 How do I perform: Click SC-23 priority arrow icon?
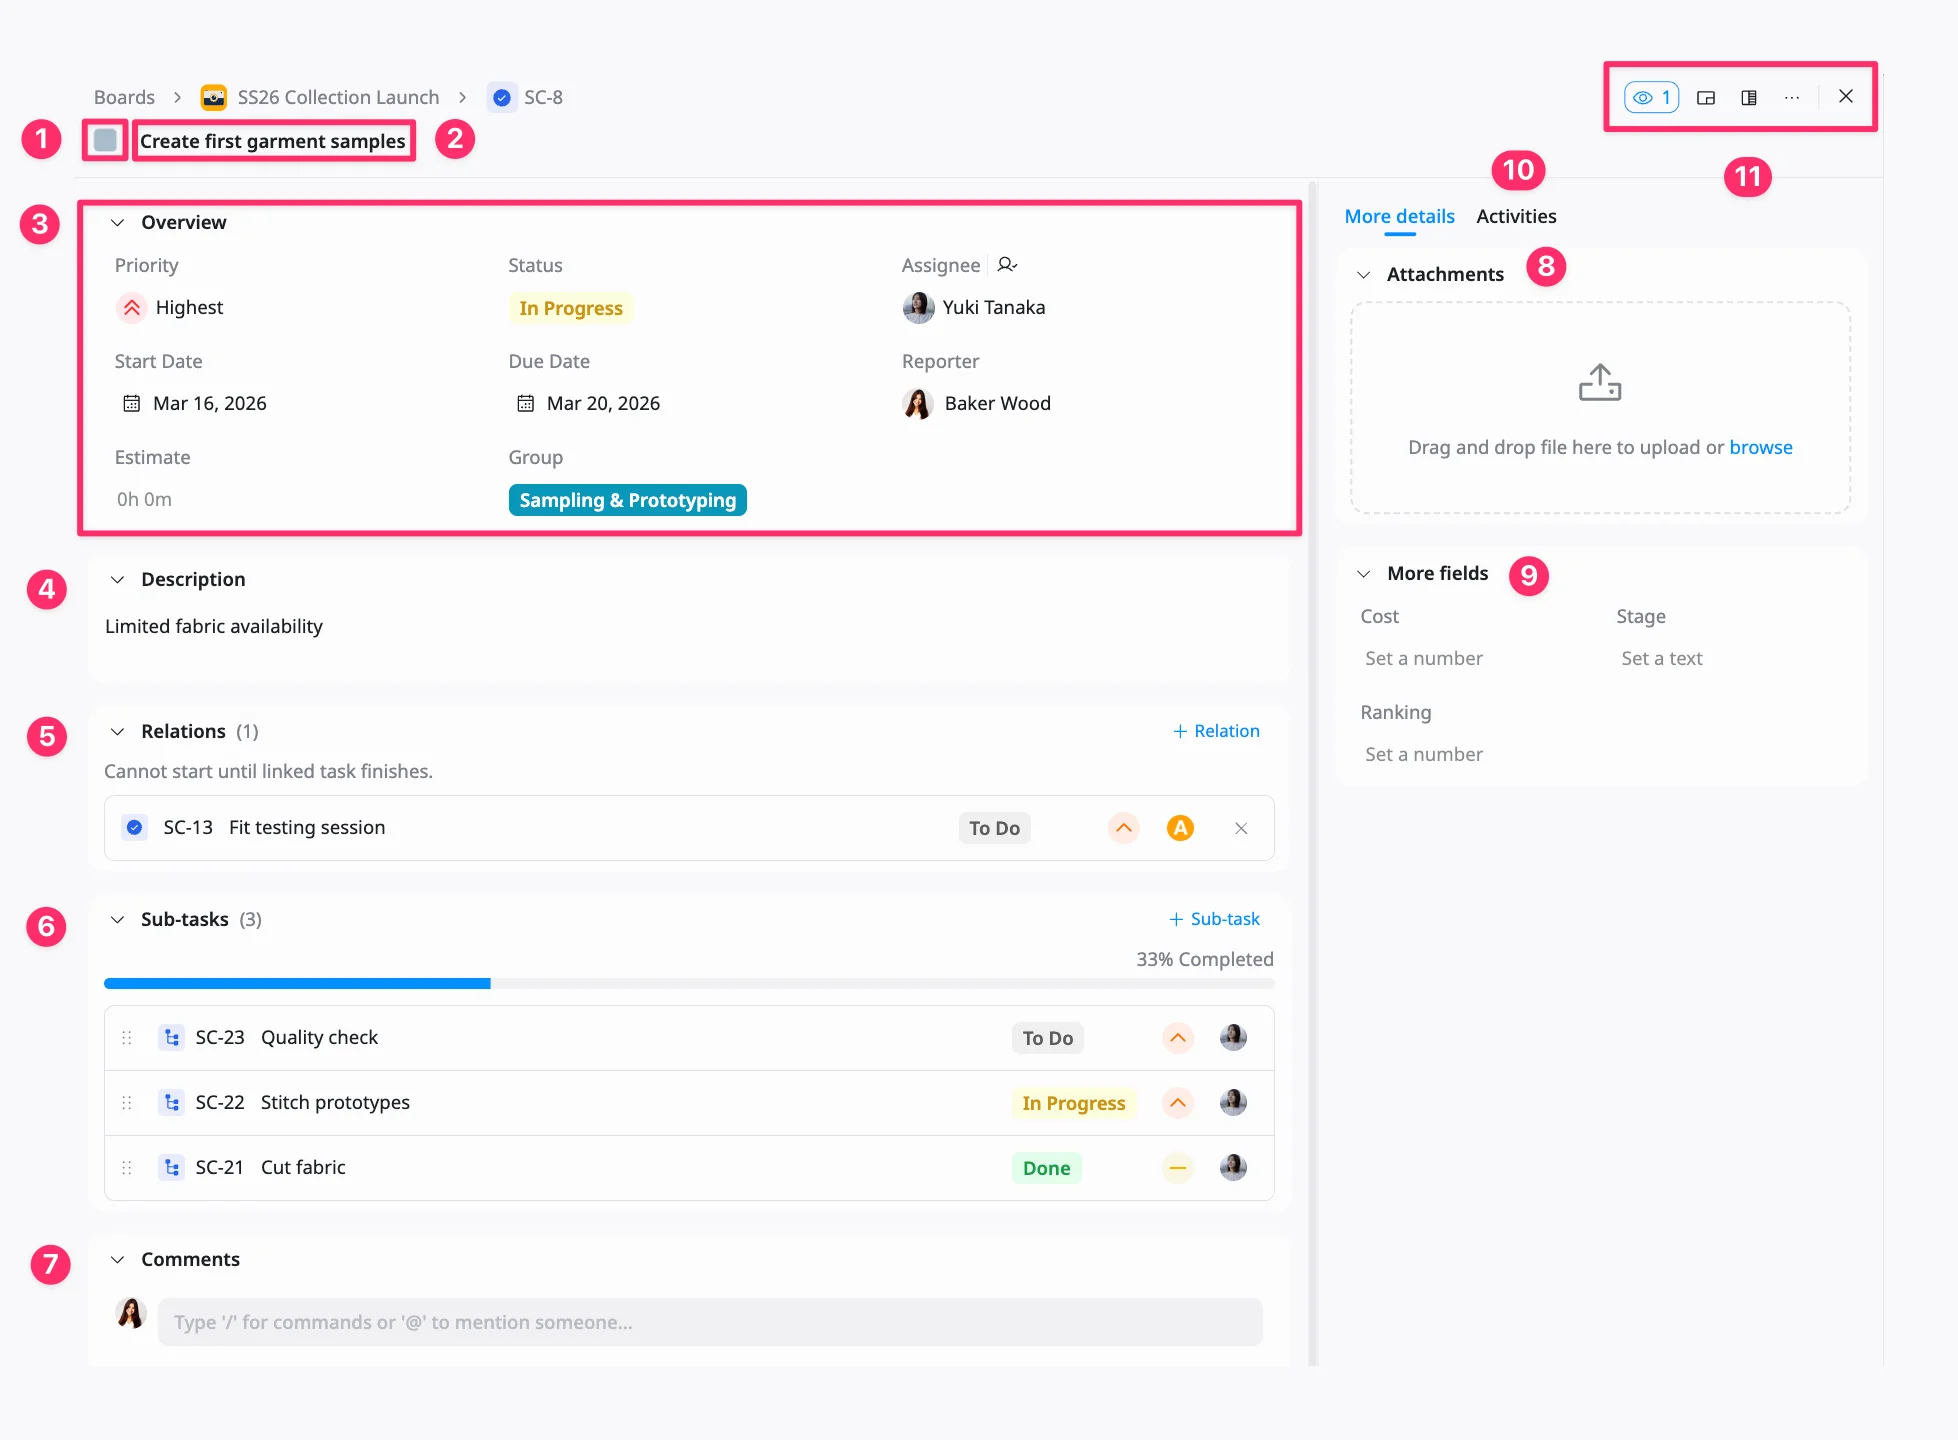(x=1178, y=1038)
